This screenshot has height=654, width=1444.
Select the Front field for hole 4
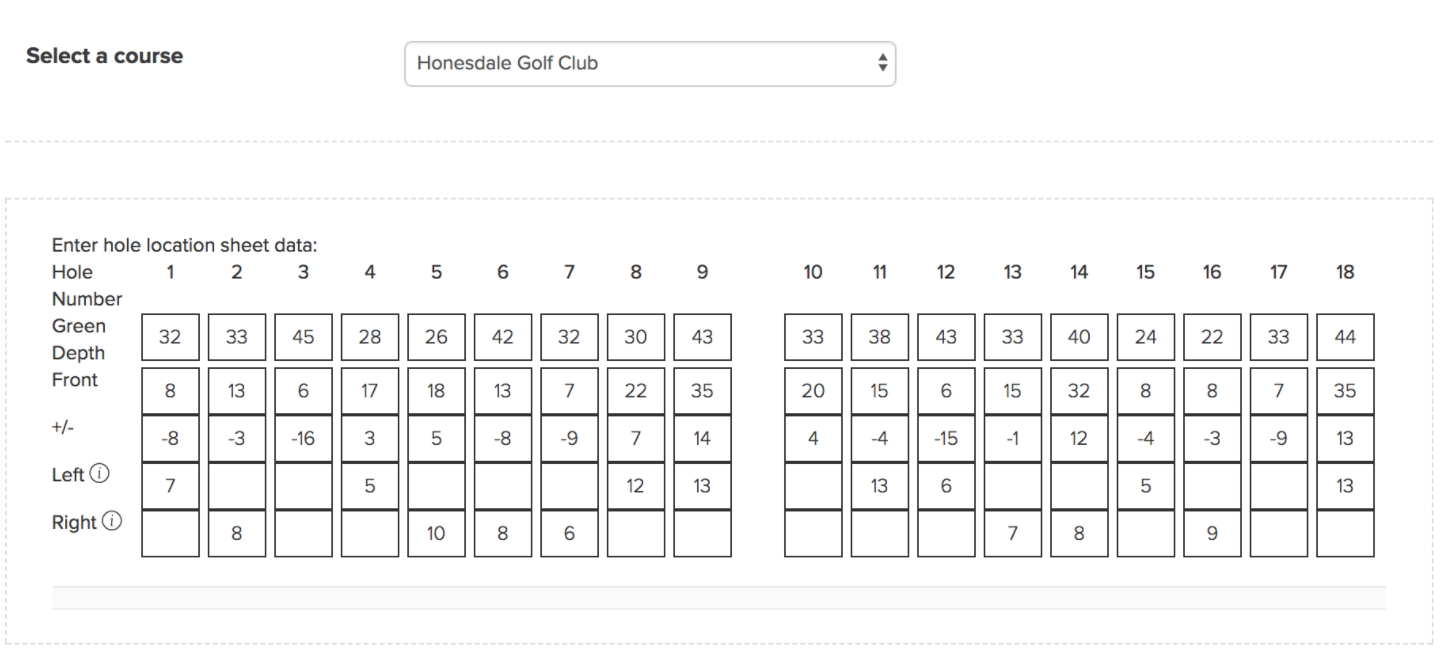(370, 391)
